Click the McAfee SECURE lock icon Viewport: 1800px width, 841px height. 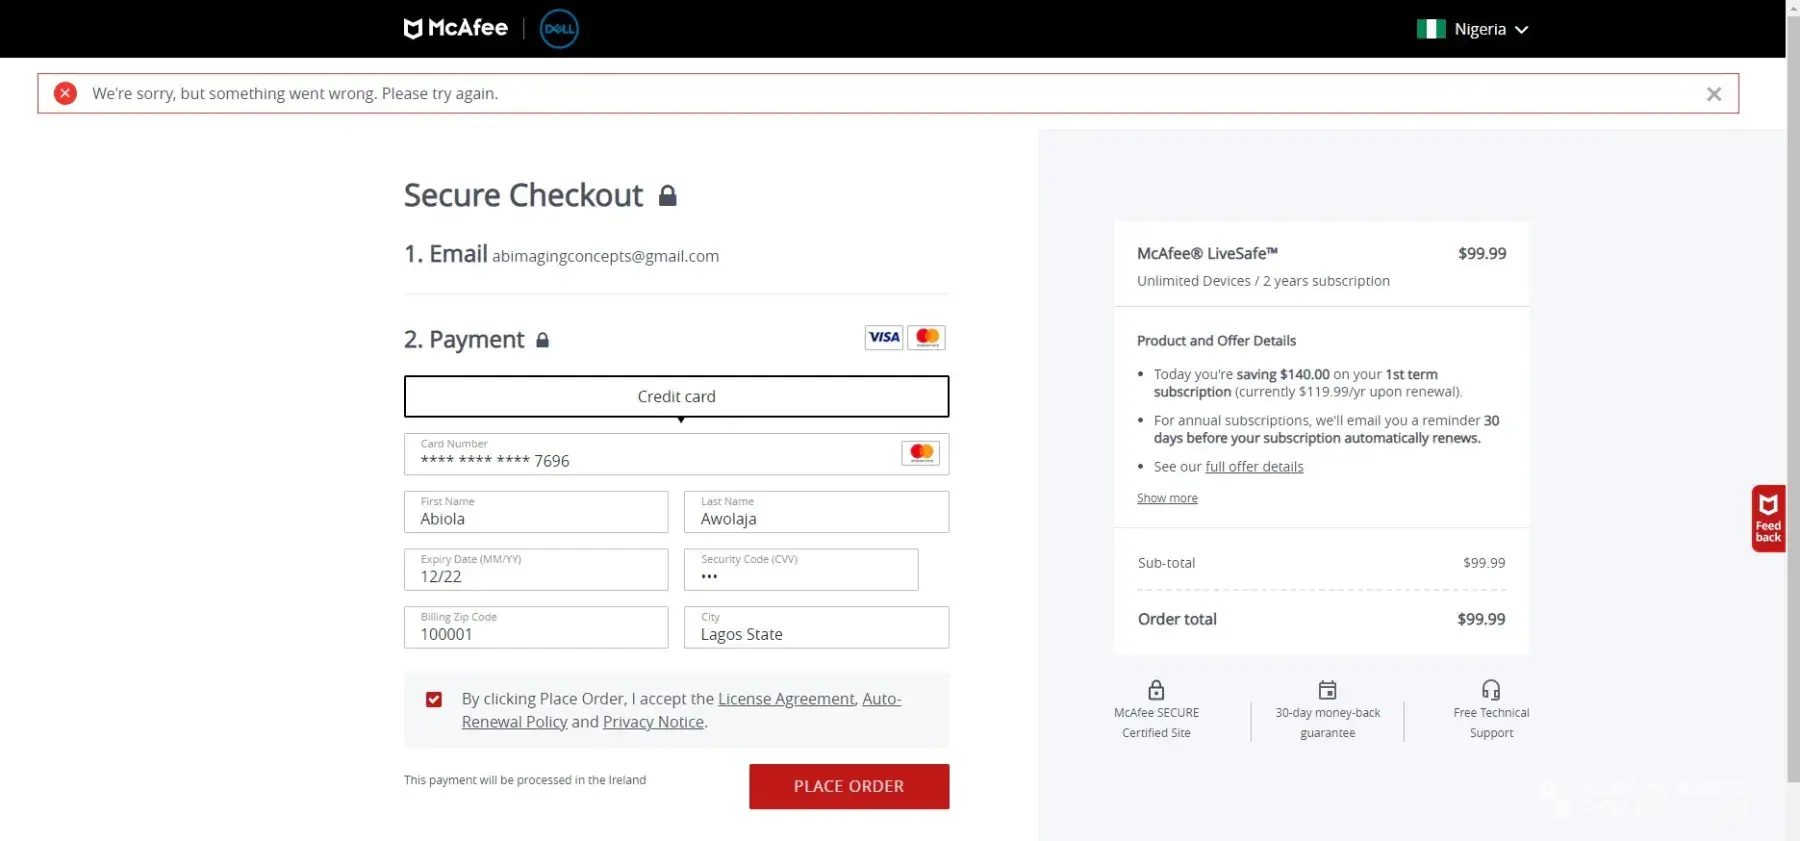coord(1156,690)
